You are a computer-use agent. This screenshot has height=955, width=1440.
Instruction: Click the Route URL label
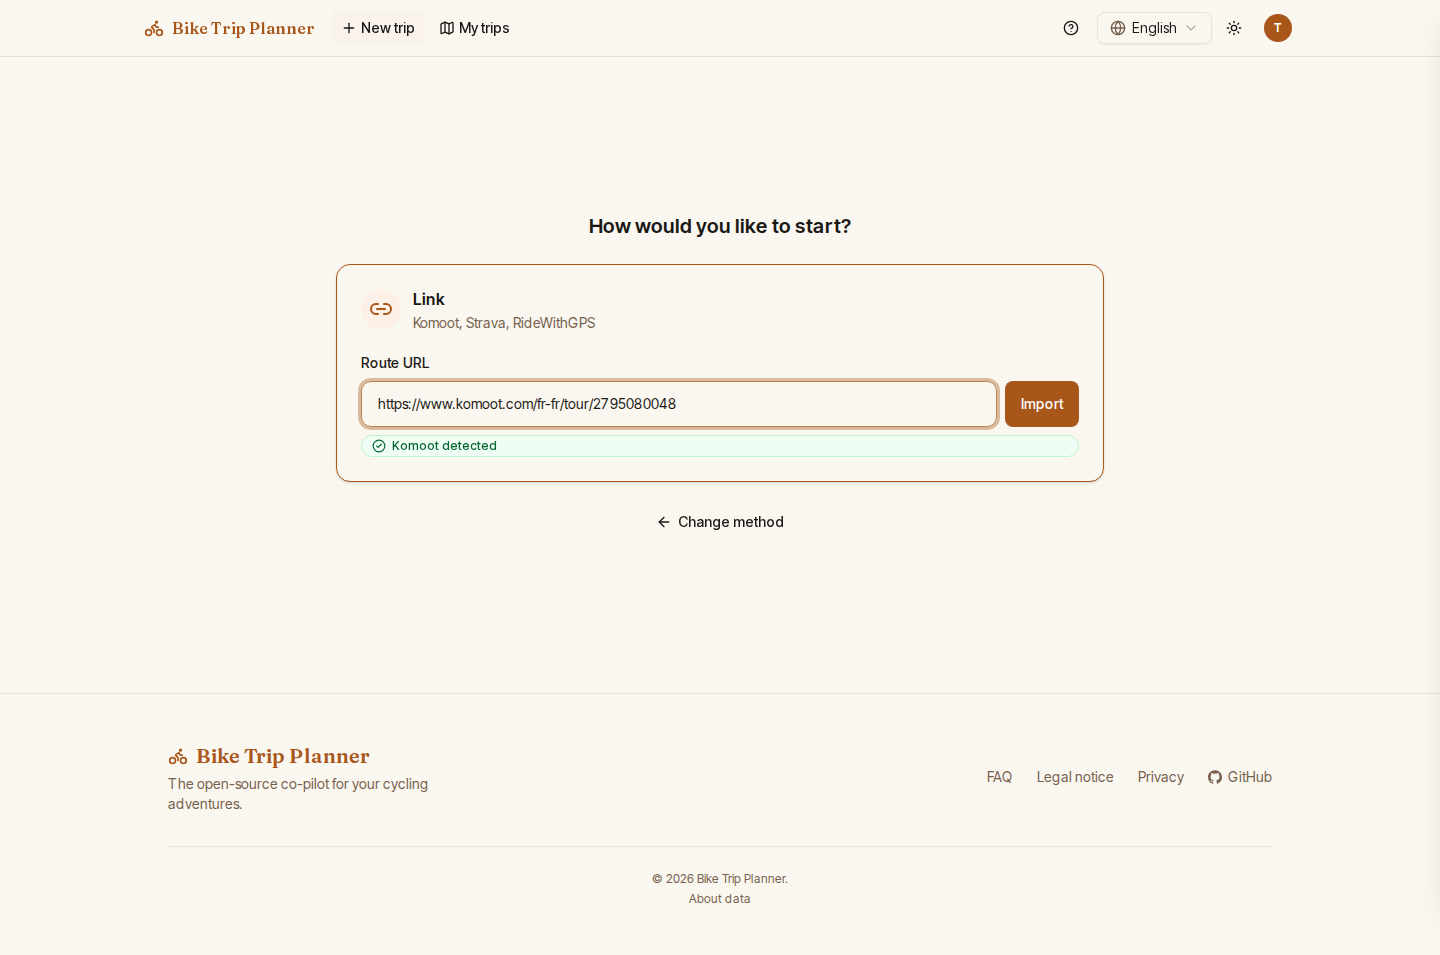pyautogui.click(x=395, y=363)
